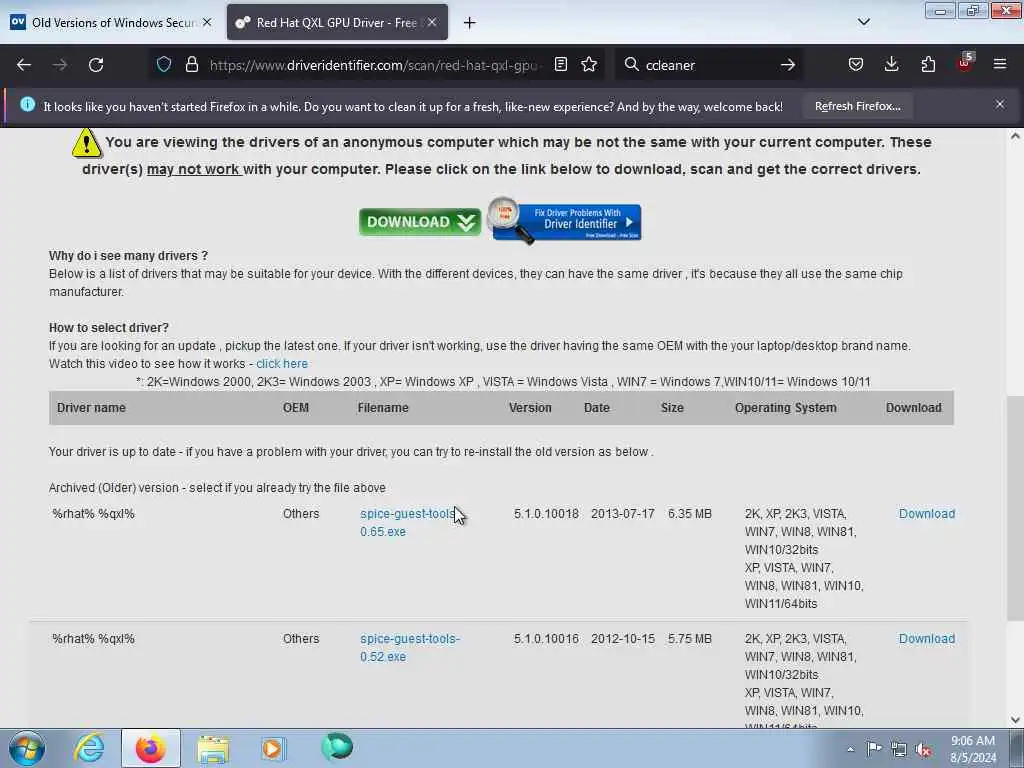Open the taskbar clock and date
This screenshot has width=1024, height=768.
(973, 749)
